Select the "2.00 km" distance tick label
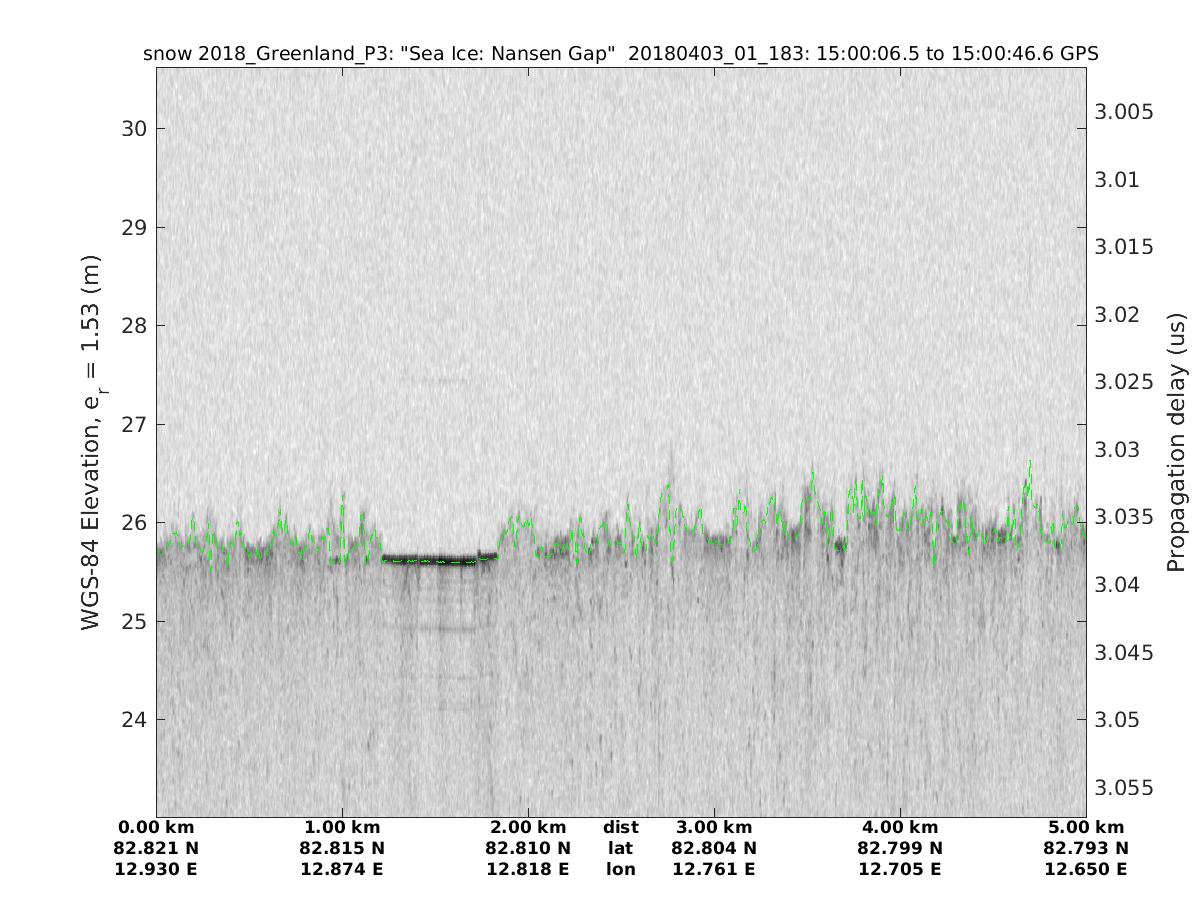The image size is (1200, 900). (528, 828)
